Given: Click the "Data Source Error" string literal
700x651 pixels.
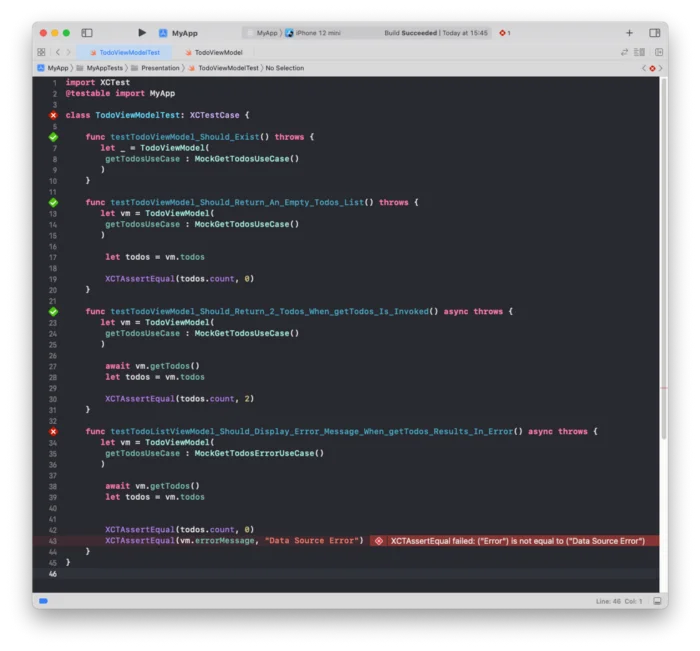Looking at the screenshot, I should 312,541.
